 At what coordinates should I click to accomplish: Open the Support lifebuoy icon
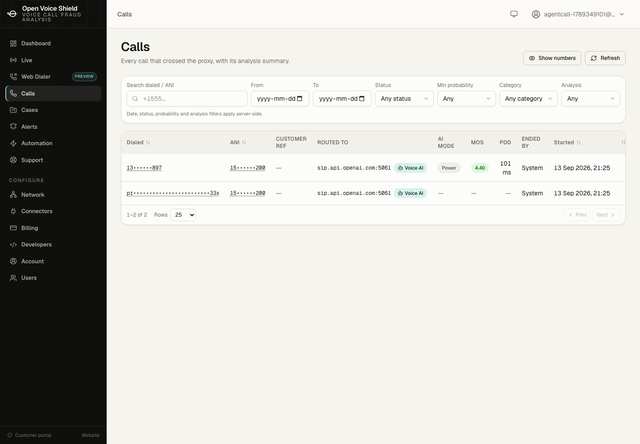click(13, 160)
